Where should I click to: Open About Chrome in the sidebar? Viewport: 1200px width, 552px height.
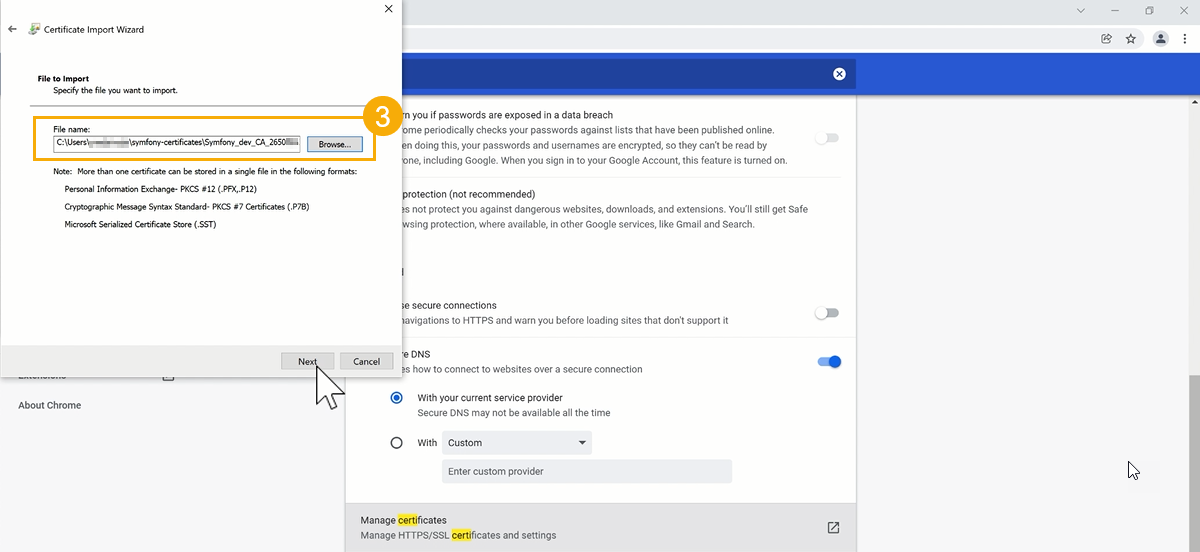(x=50, y=405)
